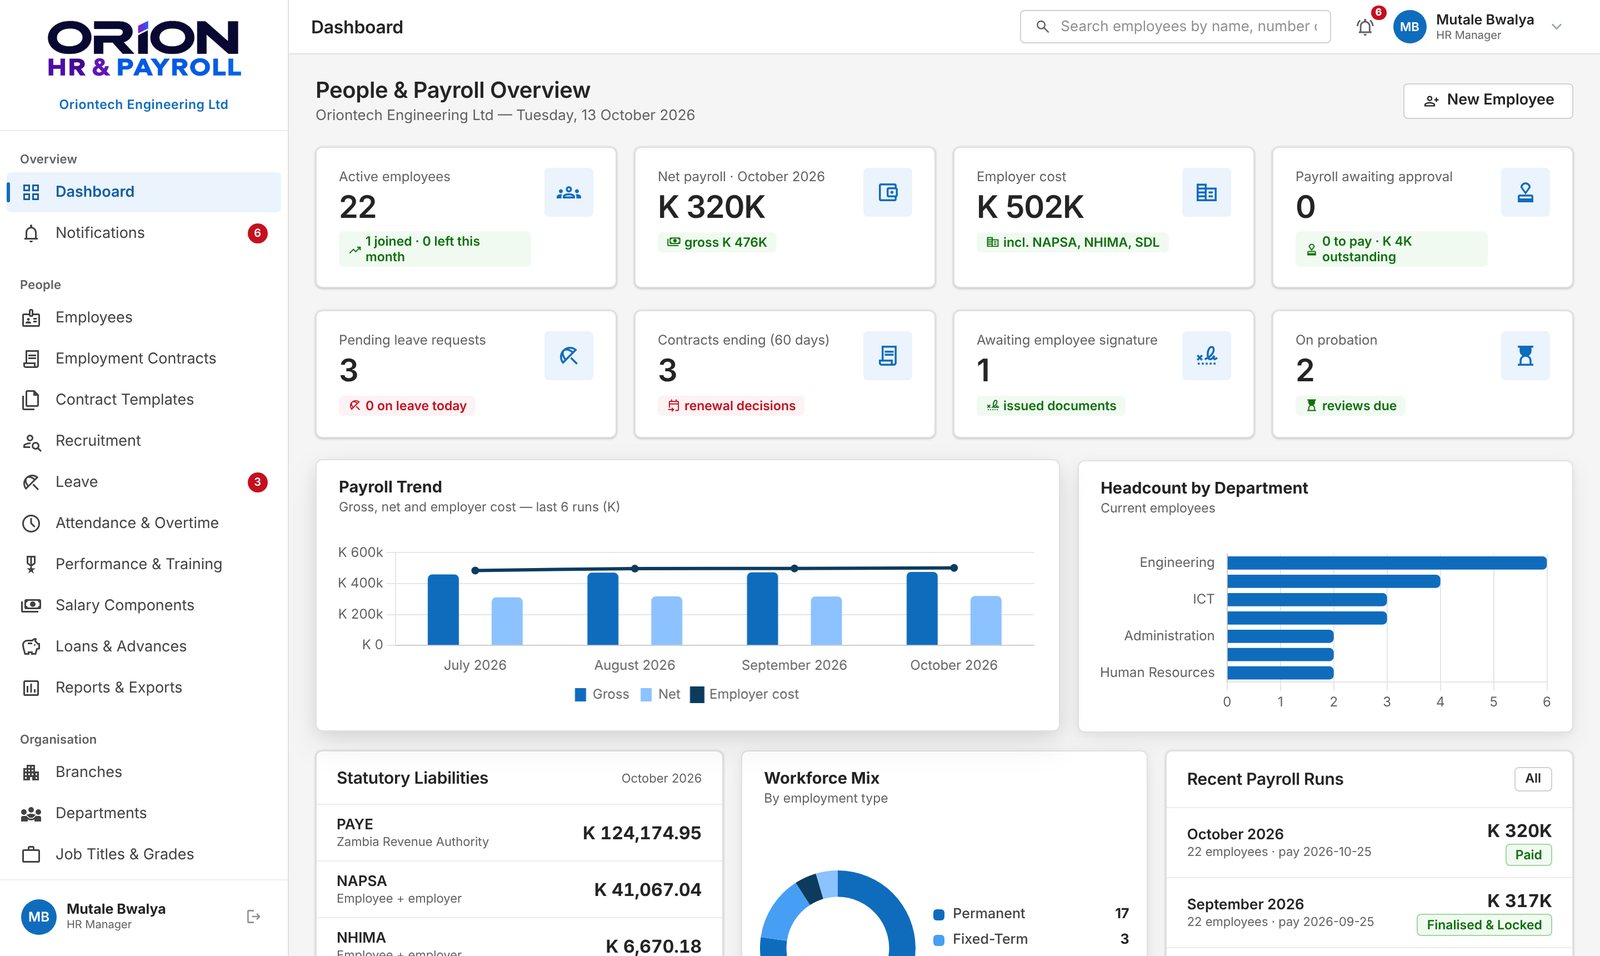Click the Net payroll wallet icon

pos(888,193)
